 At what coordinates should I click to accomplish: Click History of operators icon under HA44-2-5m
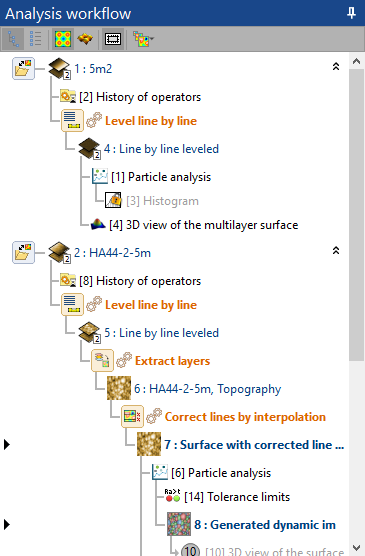click(67, 280)
